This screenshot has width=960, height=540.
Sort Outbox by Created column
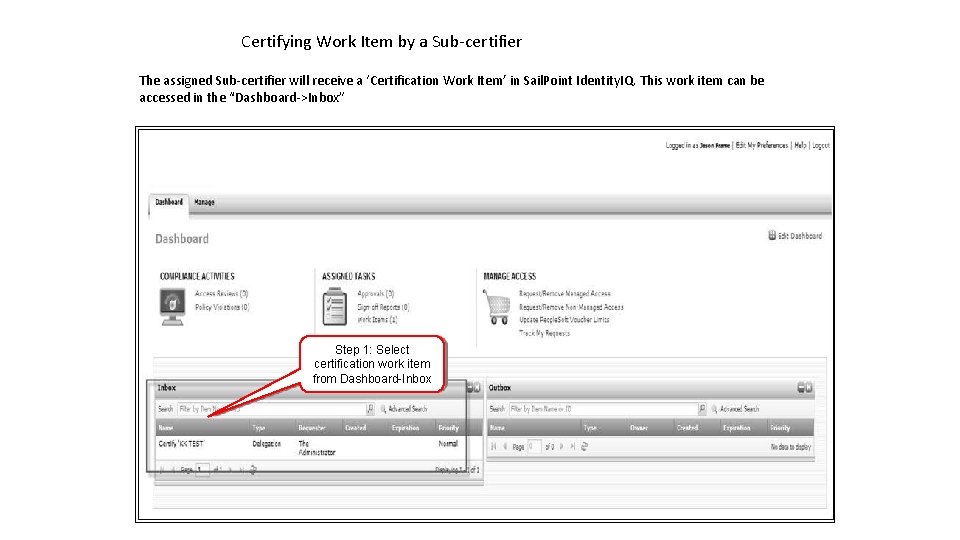point(688,428)
